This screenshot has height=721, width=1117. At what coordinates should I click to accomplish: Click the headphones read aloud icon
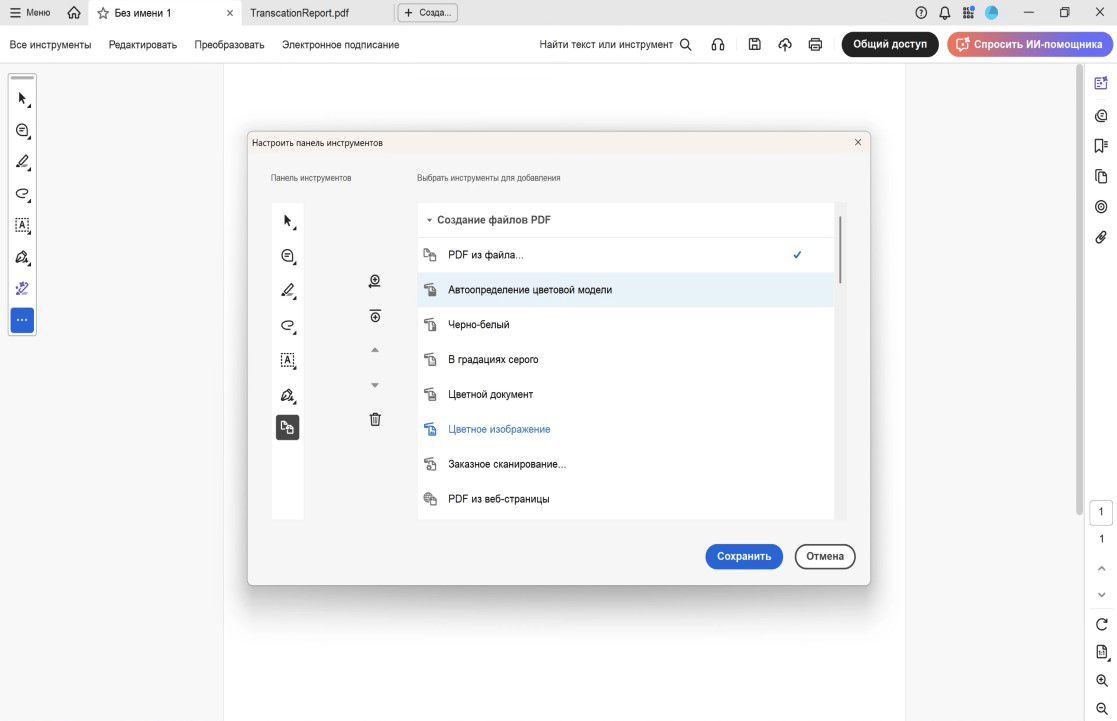[718, 44]
